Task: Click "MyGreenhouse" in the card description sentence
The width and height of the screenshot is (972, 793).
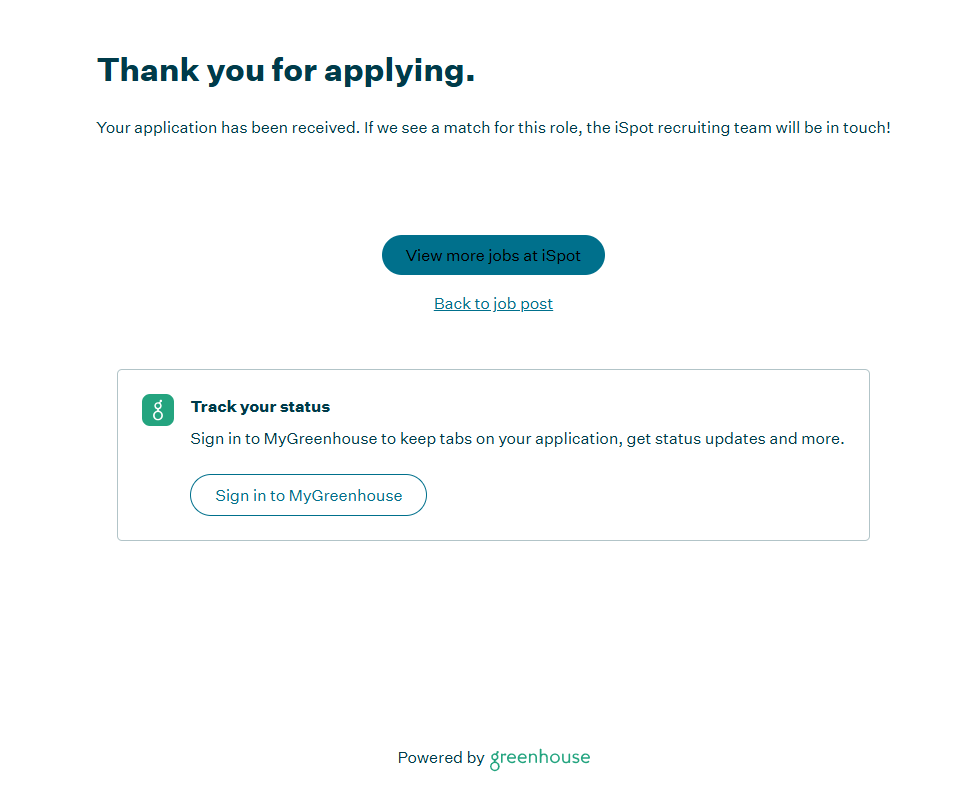Action: [320, 439]
